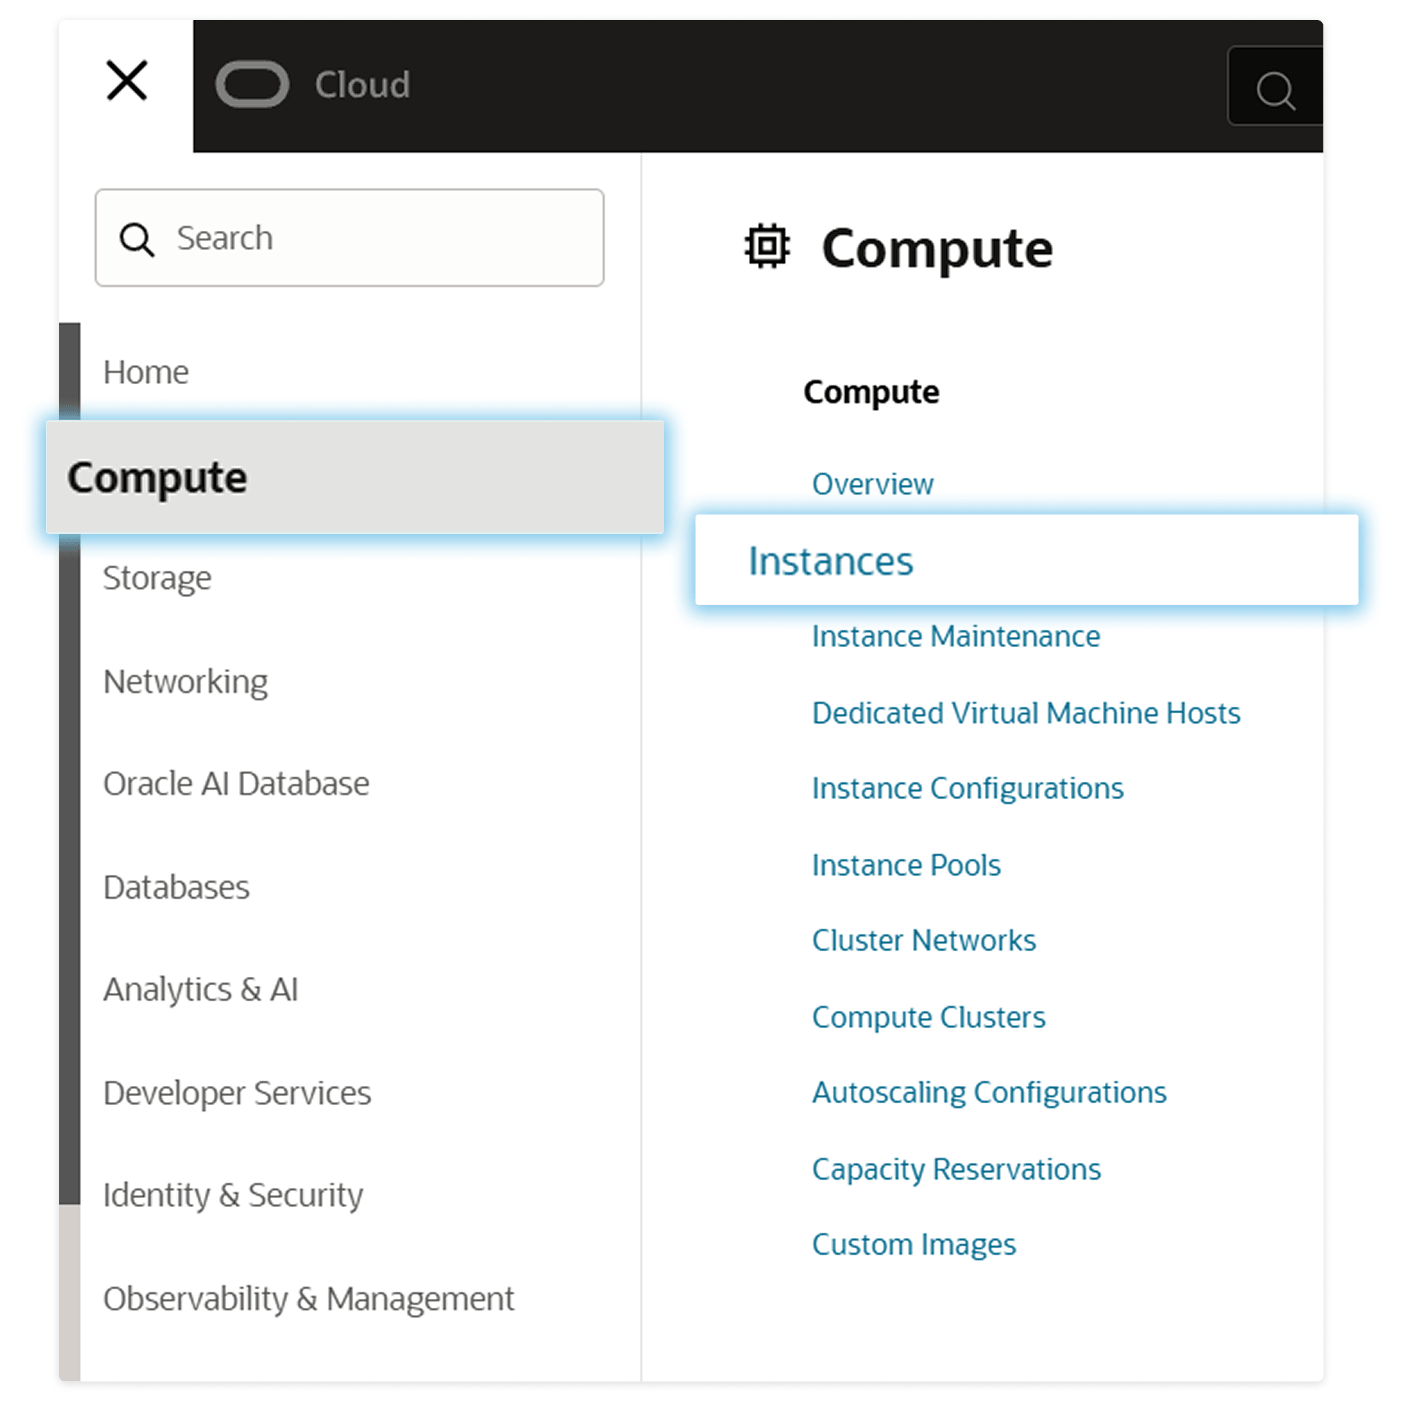Open Developer Services category
The image size is (1416, 1412).
tap(237, 1093)
